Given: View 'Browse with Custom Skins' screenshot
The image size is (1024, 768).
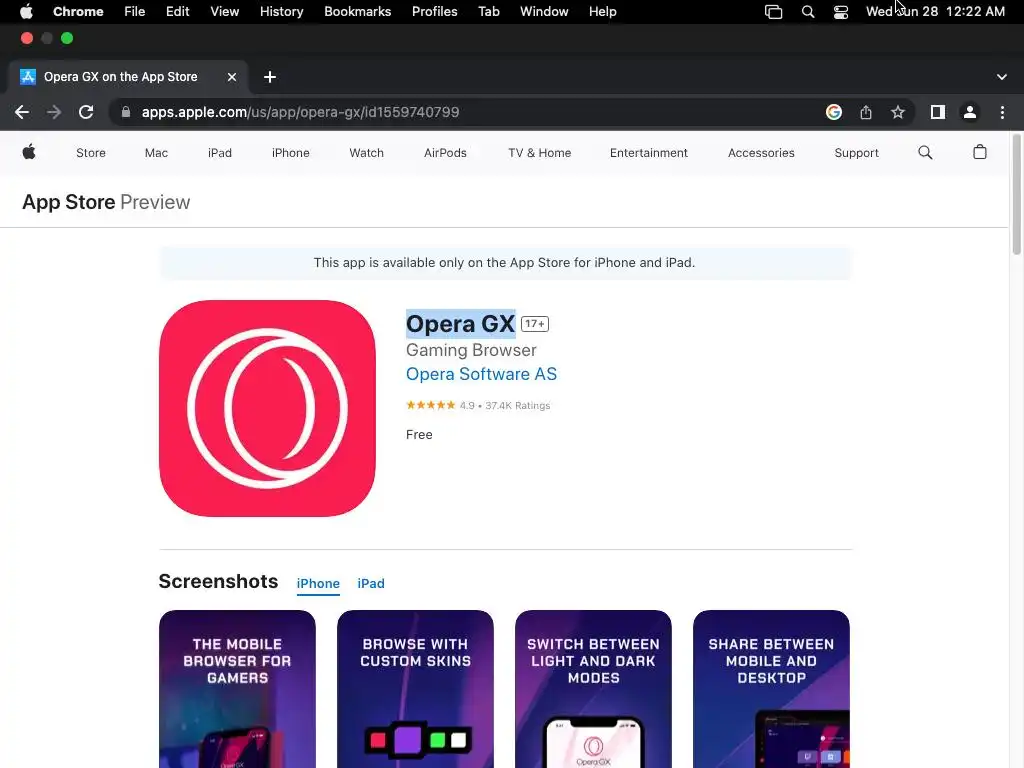Looking at the screenshot, I should click(415, 689).
